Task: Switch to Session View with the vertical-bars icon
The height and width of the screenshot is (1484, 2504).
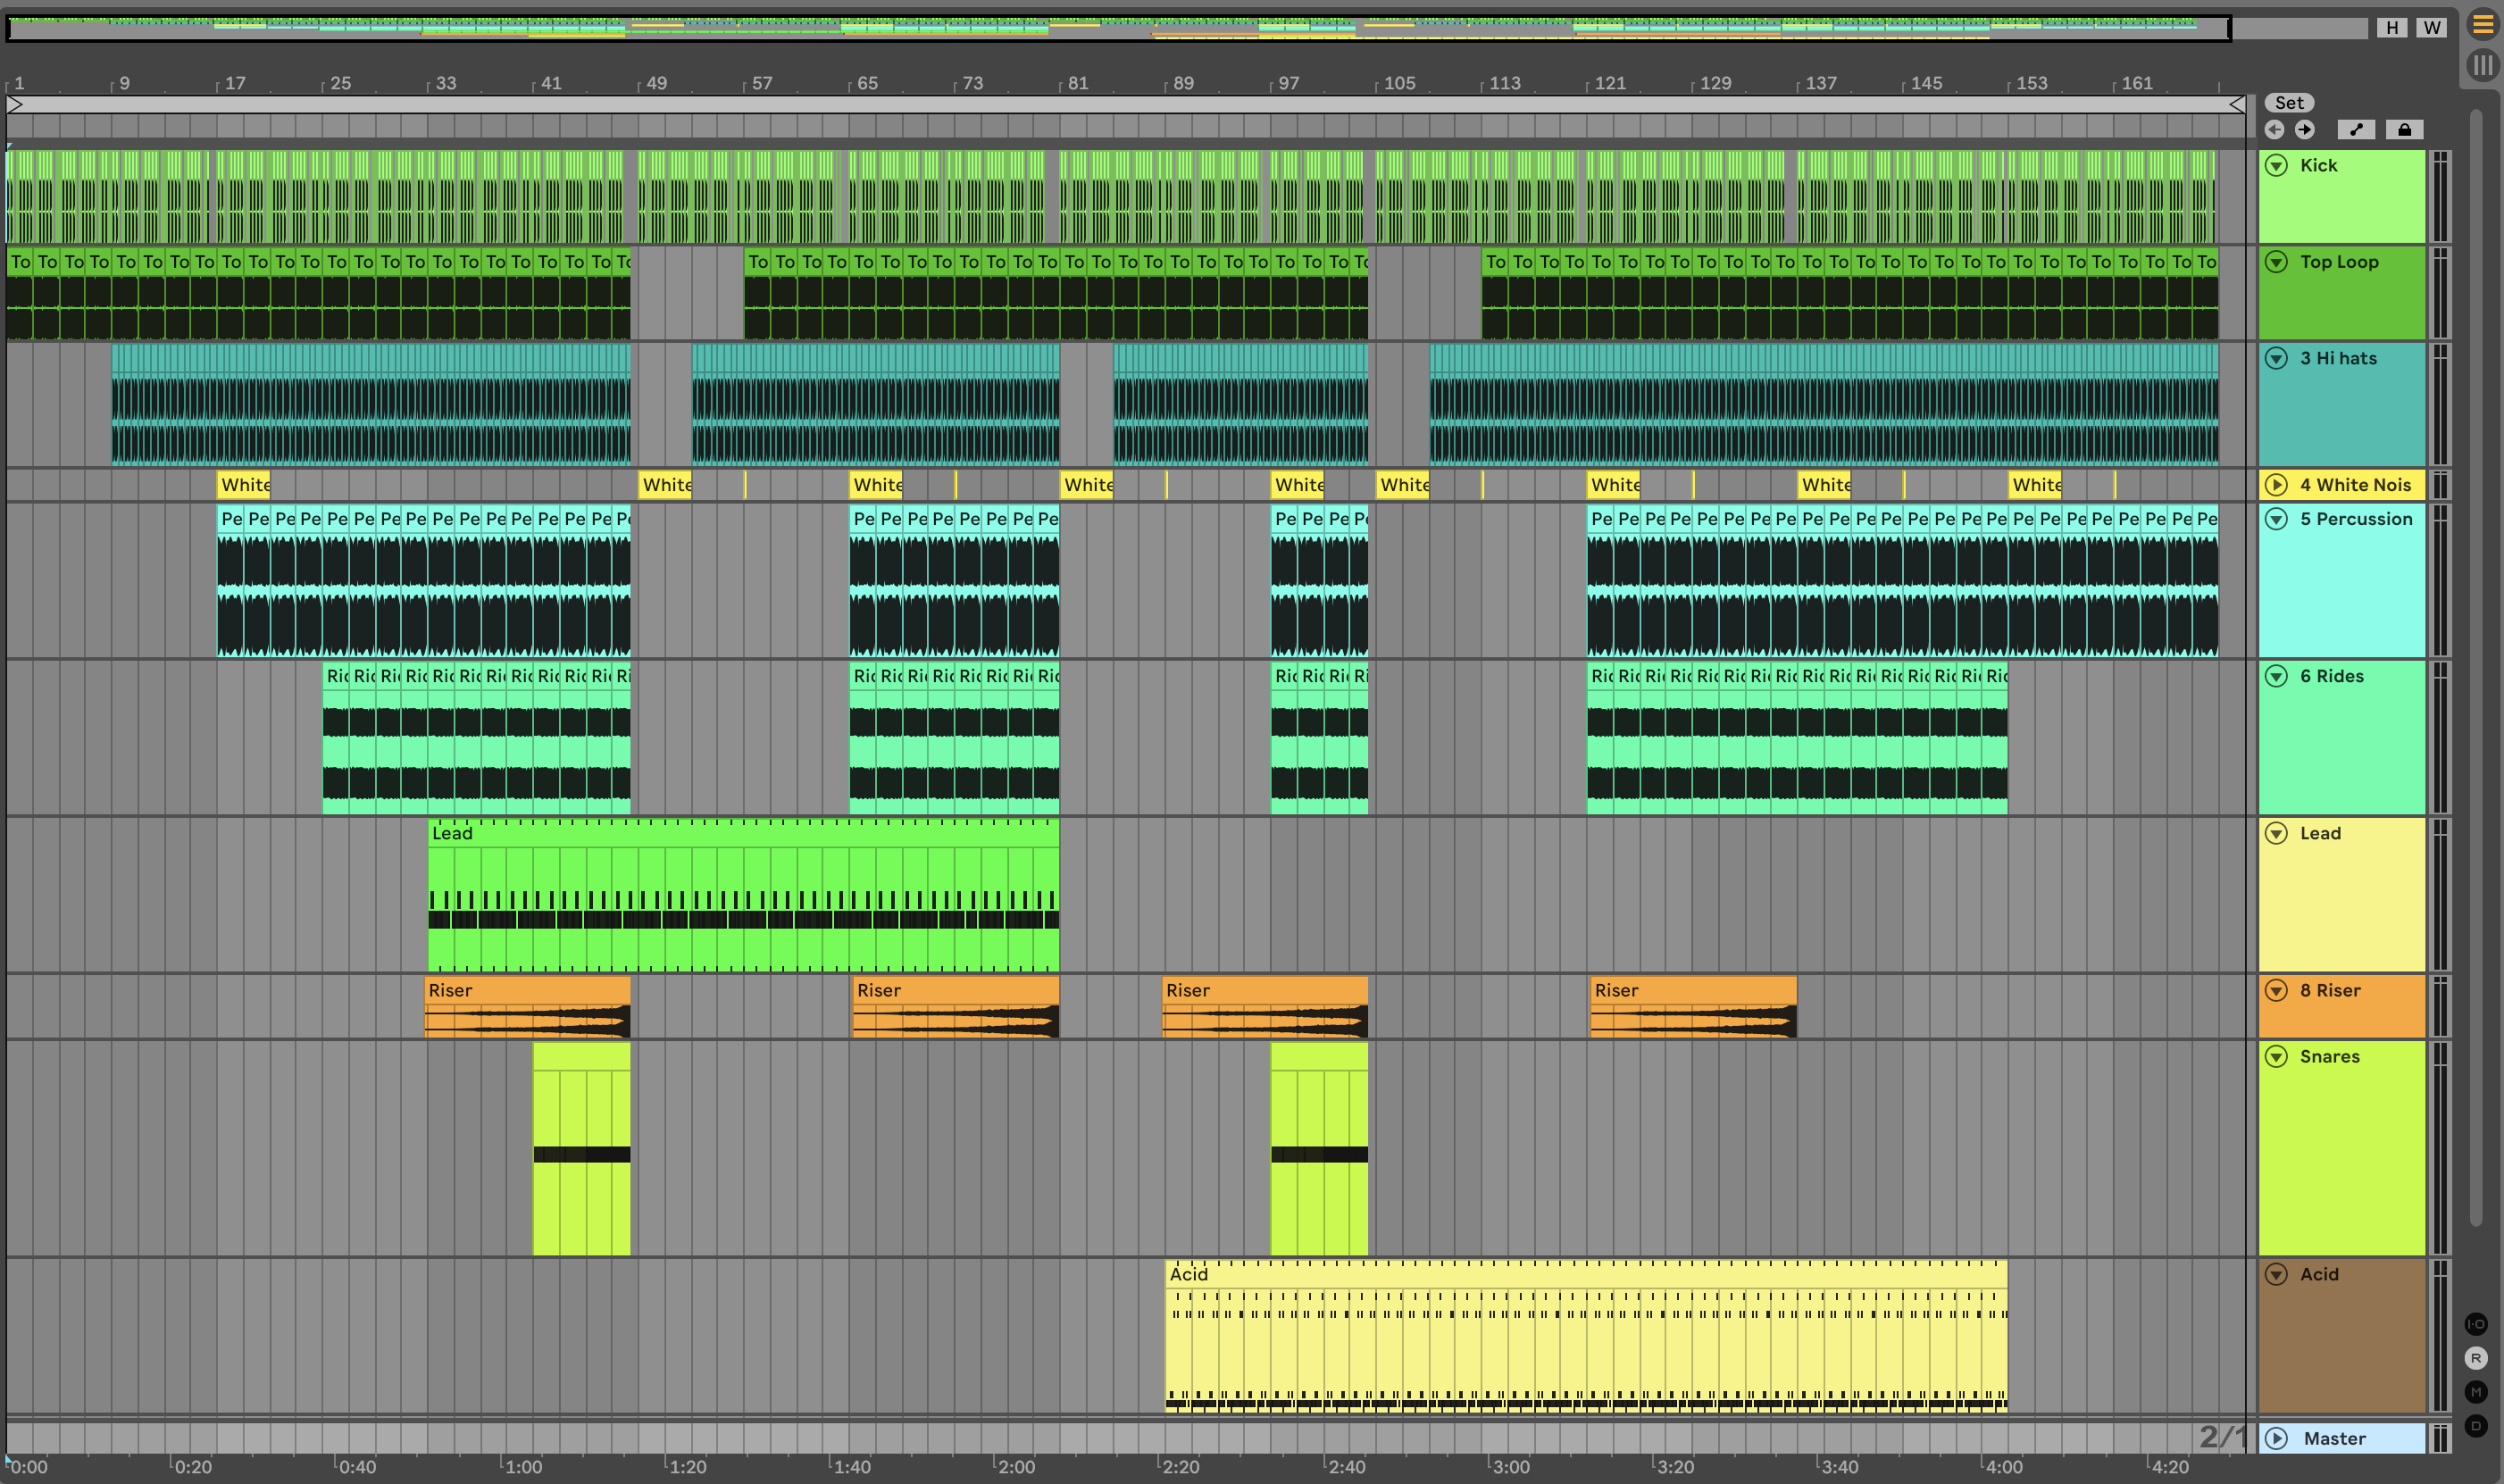Action: [x=2483, y=65]
